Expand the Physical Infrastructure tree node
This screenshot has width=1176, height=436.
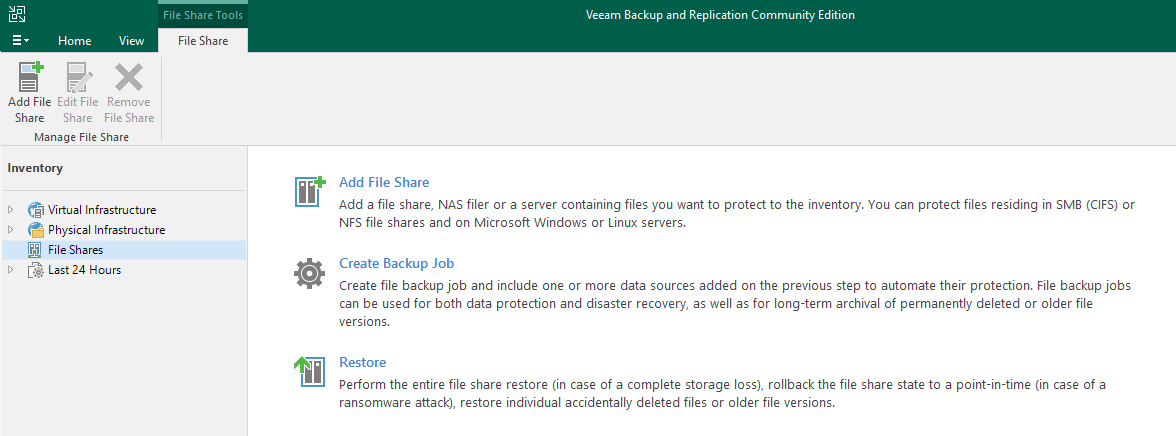[10, 230]
